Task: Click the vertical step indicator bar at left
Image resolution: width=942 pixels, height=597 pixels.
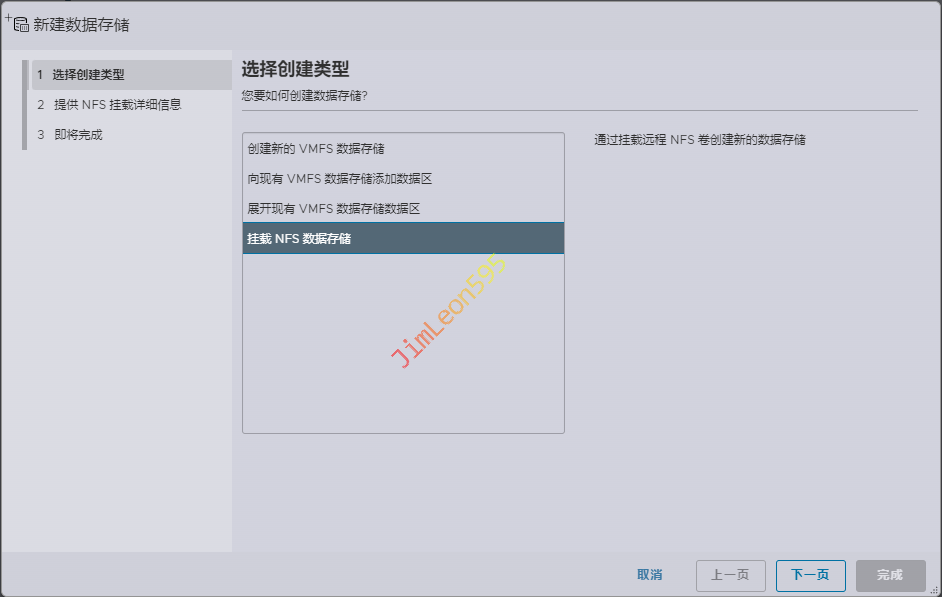Action: [x=25, y=105]
